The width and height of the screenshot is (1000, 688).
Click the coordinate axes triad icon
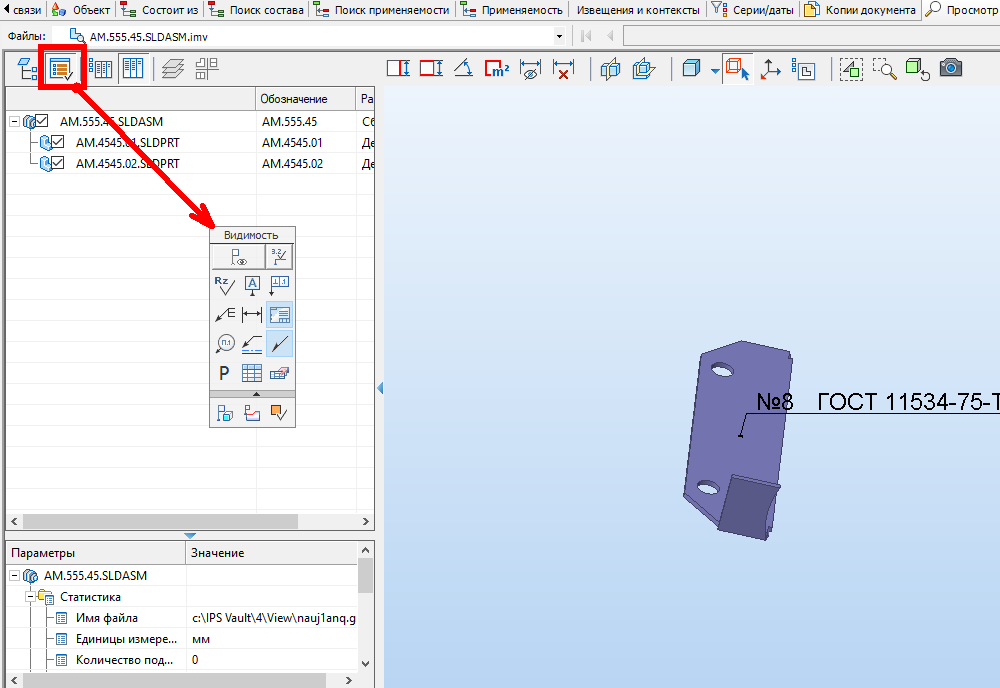pyautogui.click(x=771, y=69)
